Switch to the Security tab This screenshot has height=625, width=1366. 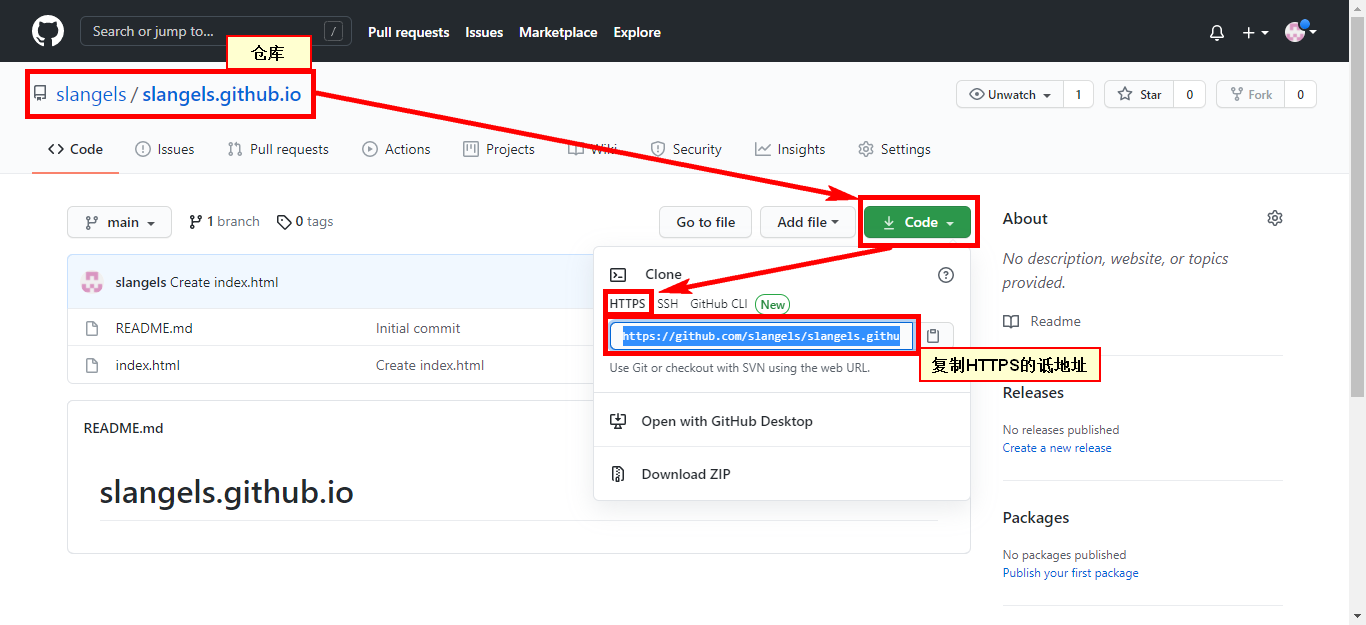tap(686, 149)
